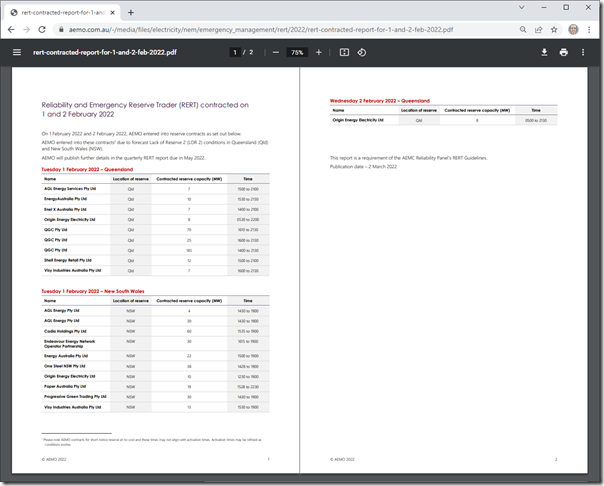
Task: Select the rert-contracted-report browser tab
Action: click(63, 13)
